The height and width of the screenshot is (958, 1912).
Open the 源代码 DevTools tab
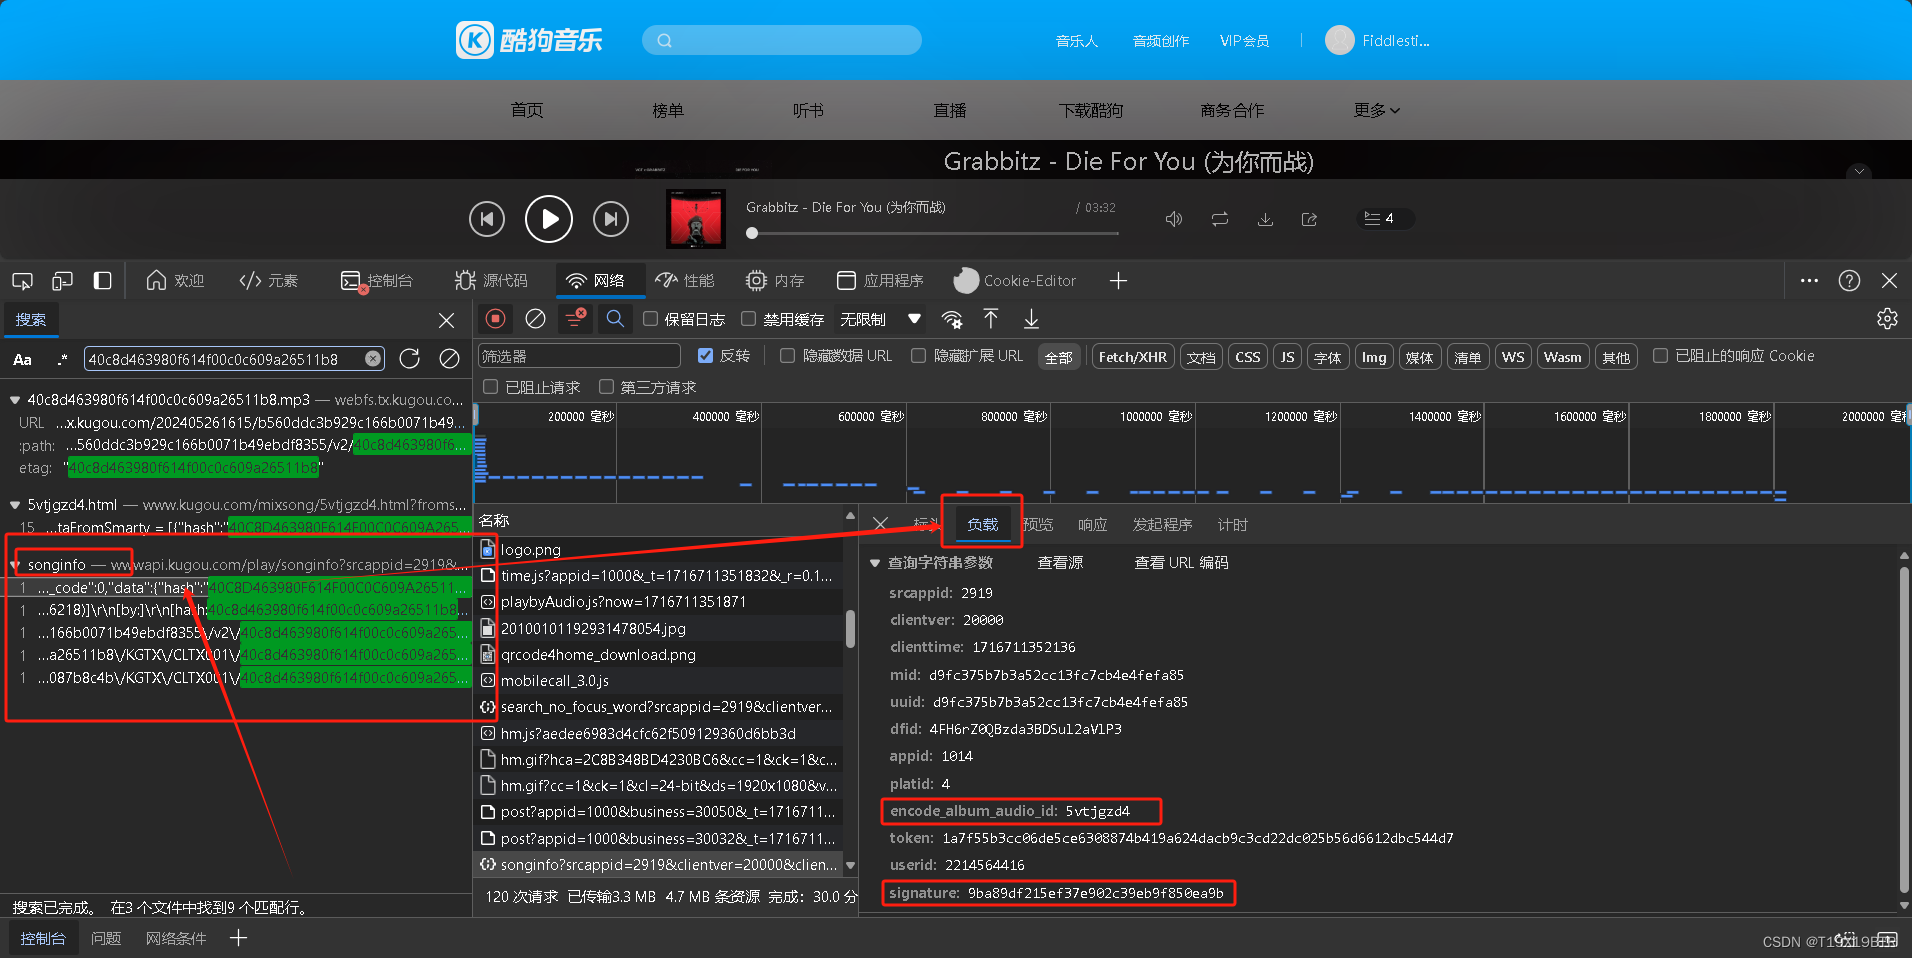491,281
